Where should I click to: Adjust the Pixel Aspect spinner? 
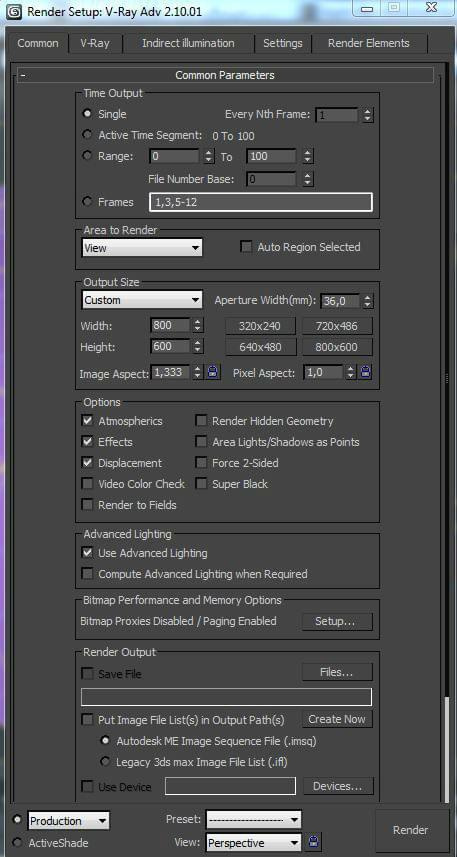[x=350, y=373]
